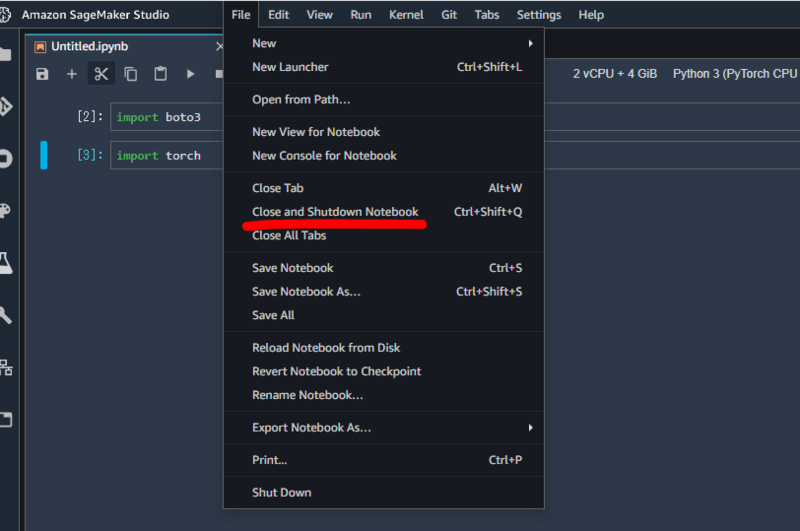The image size is (800, 531).
Task: Select Open from Path menu entry
Action: coord(384,99)
